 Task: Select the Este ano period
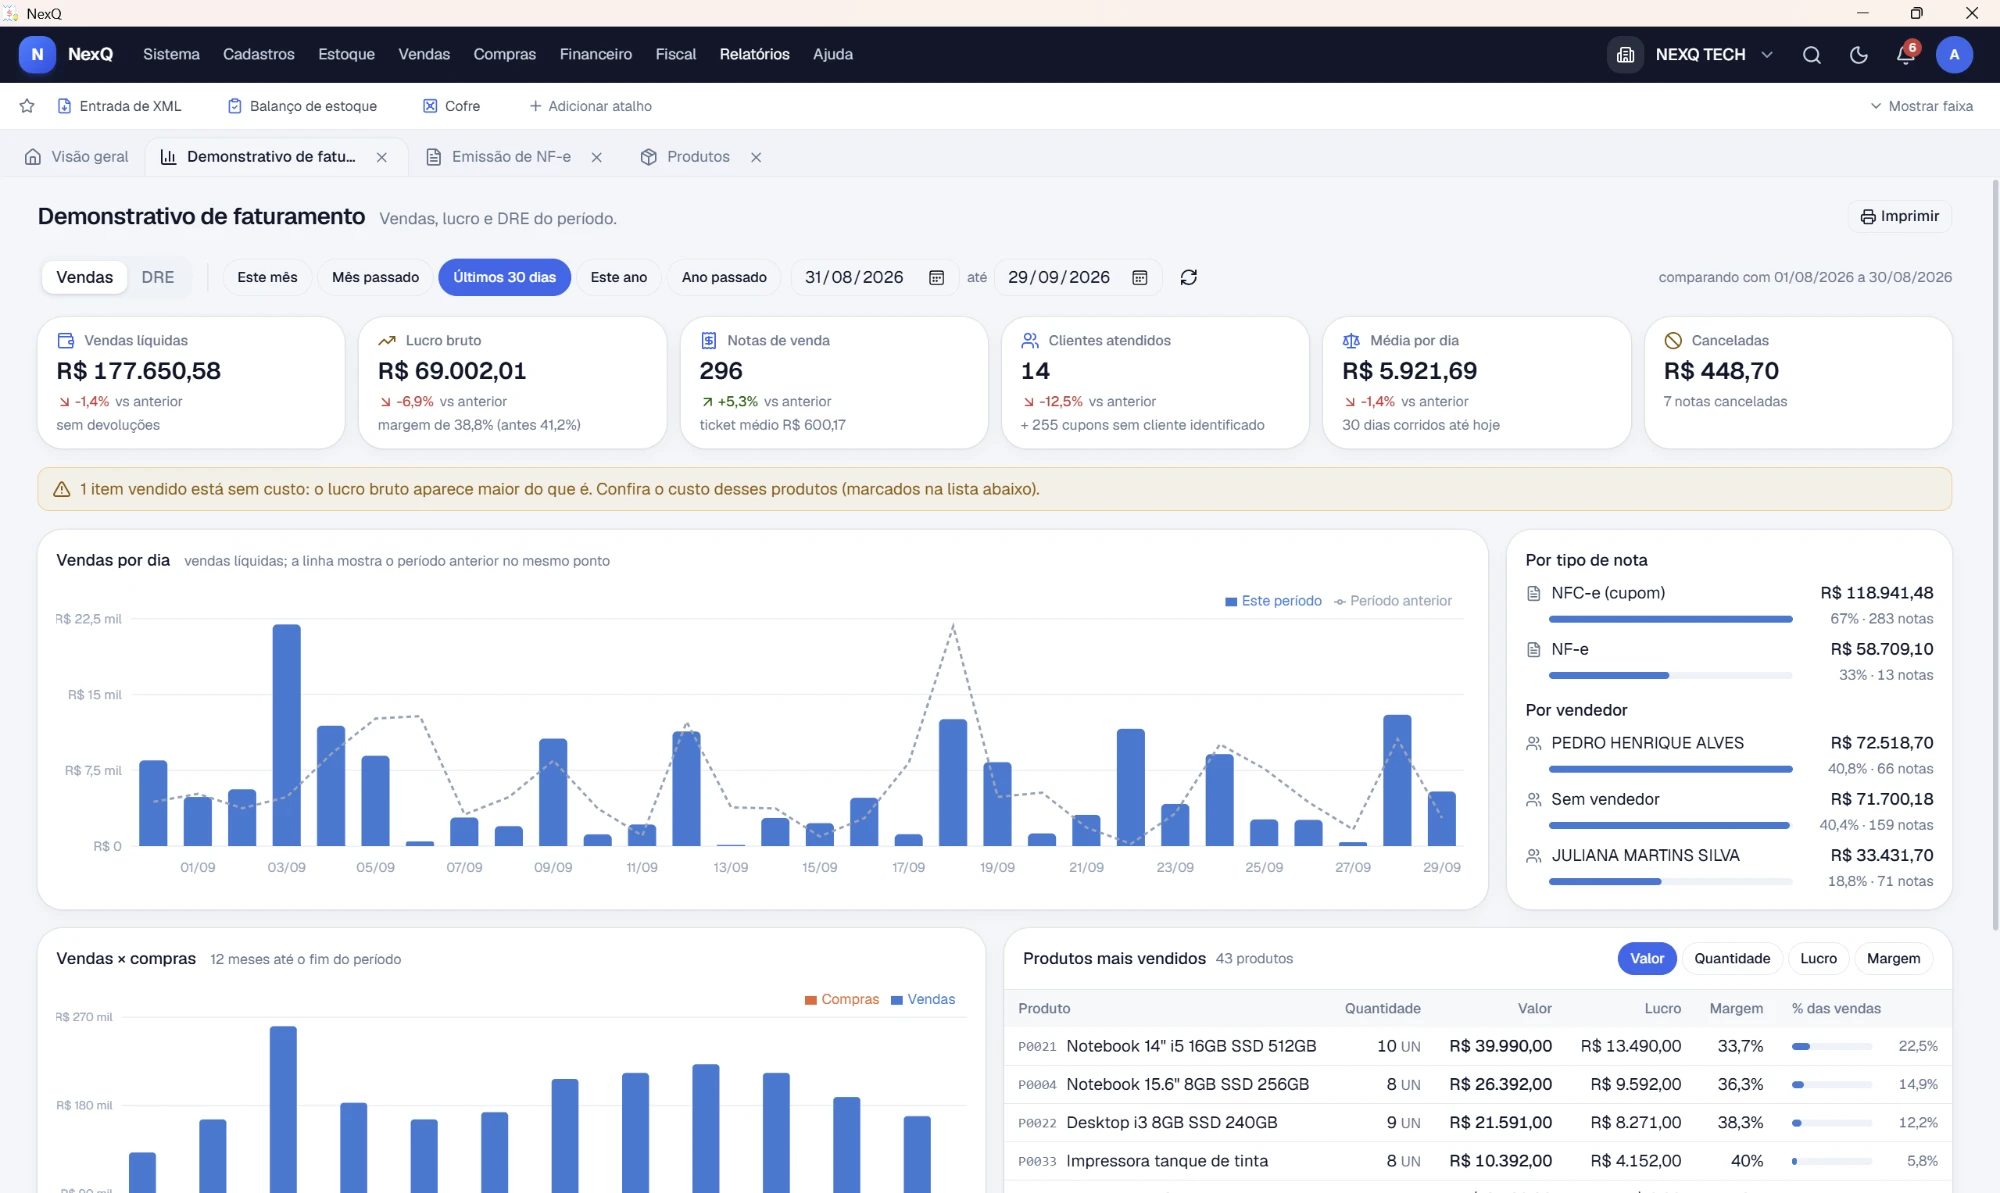tap(618, 277)
